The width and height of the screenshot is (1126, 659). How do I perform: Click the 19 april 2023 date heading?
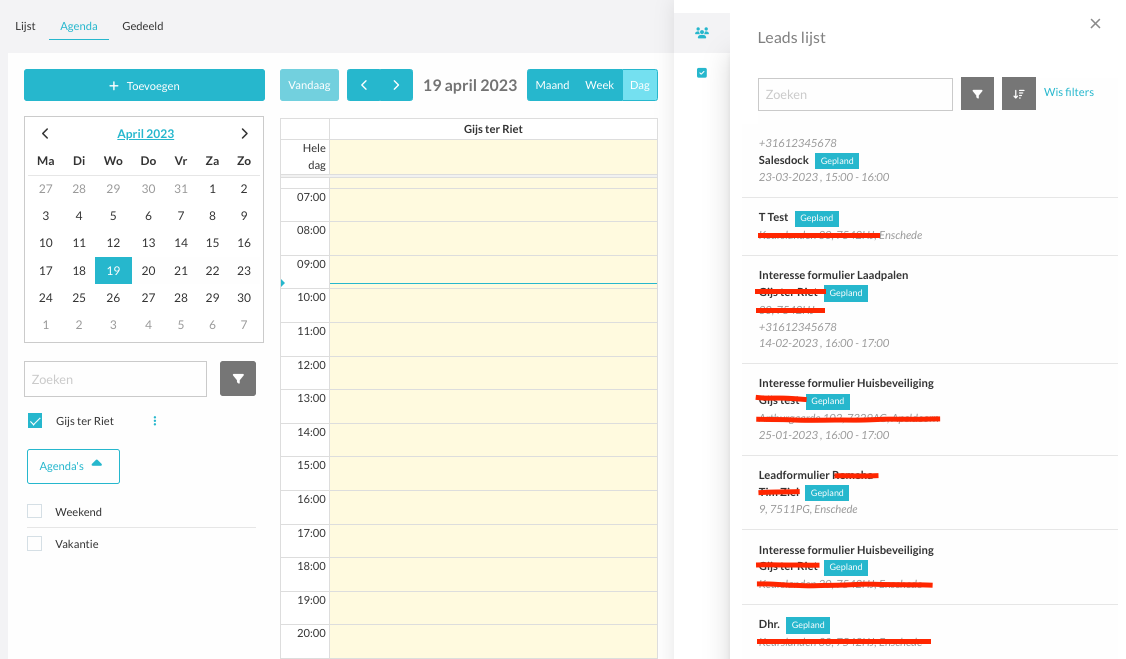470,85
